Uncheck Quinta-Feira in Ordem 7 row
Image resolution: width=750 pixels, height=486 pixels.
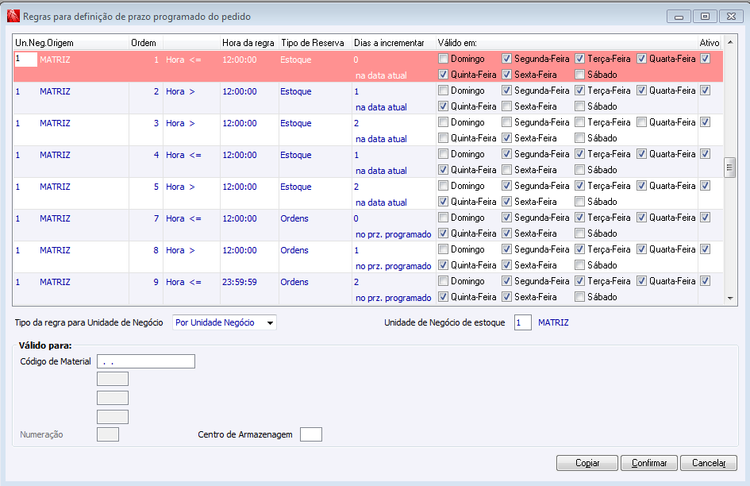[443, 233]
